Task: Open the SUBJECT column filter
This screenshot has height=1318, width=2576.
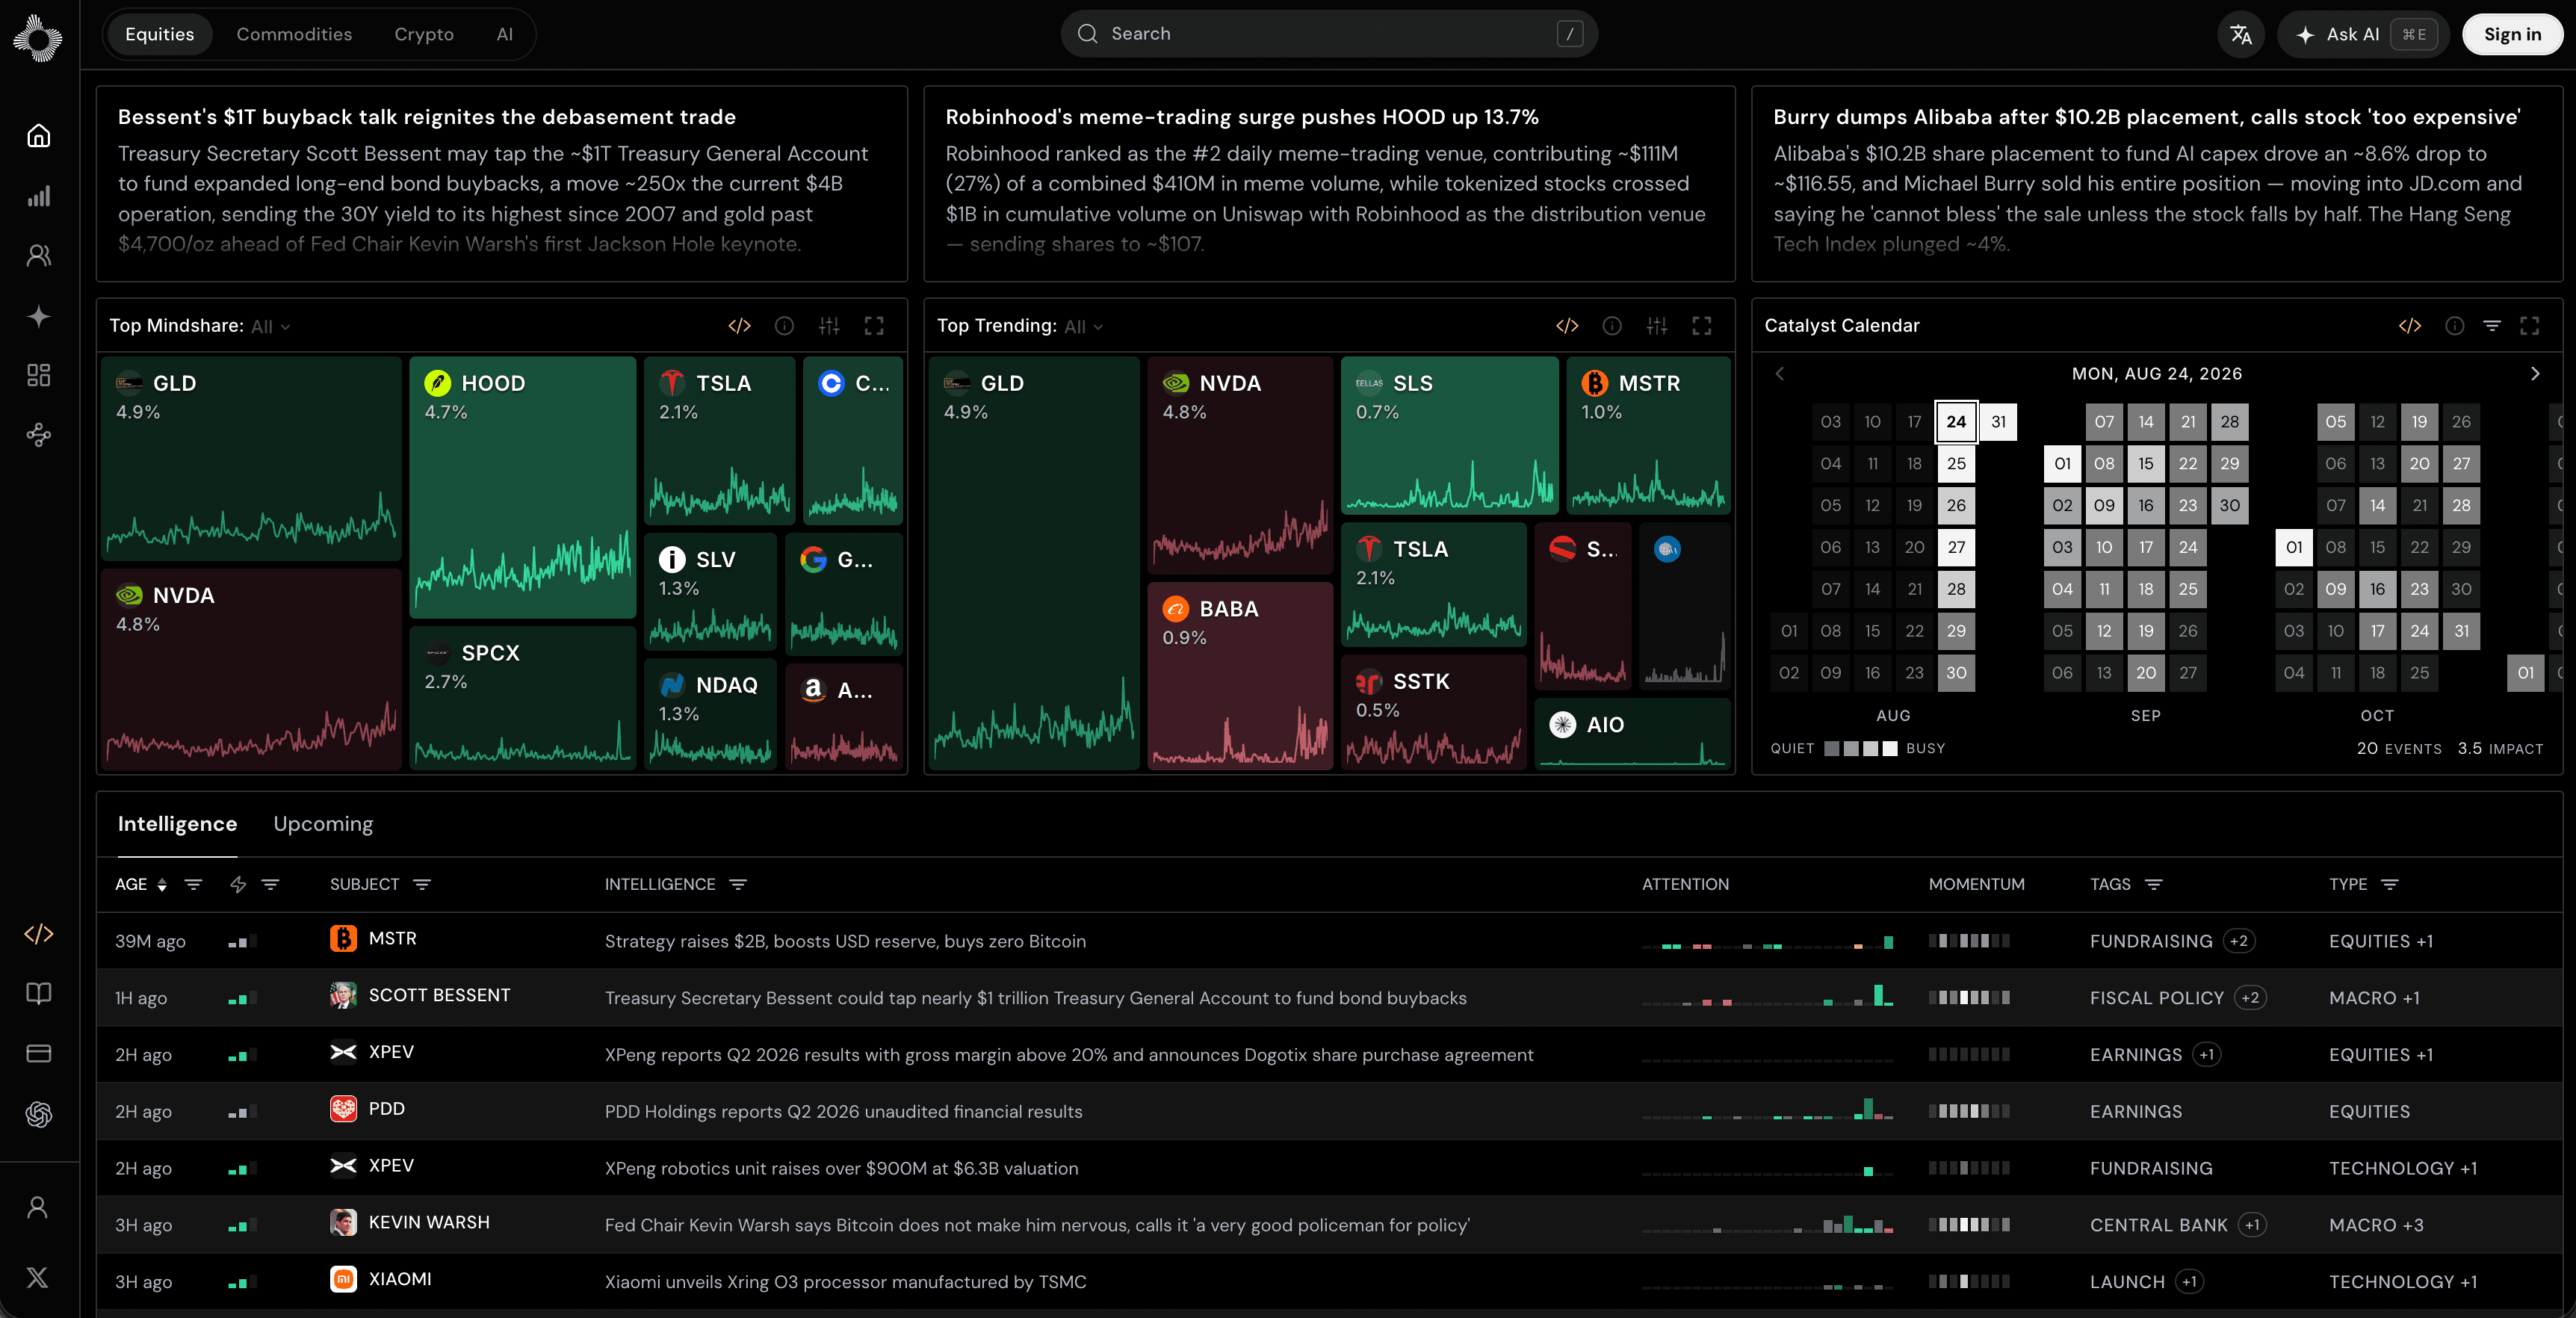Action: [422, 885]
